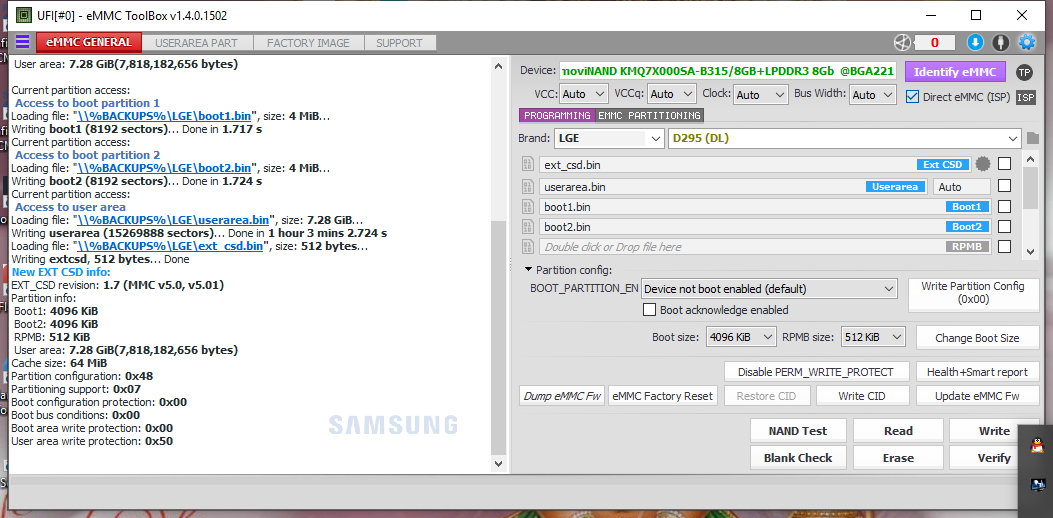Screen dimensions: 1053x518
Task: Switch to USERAREA PART tab
Action: (x=196, y=43)
